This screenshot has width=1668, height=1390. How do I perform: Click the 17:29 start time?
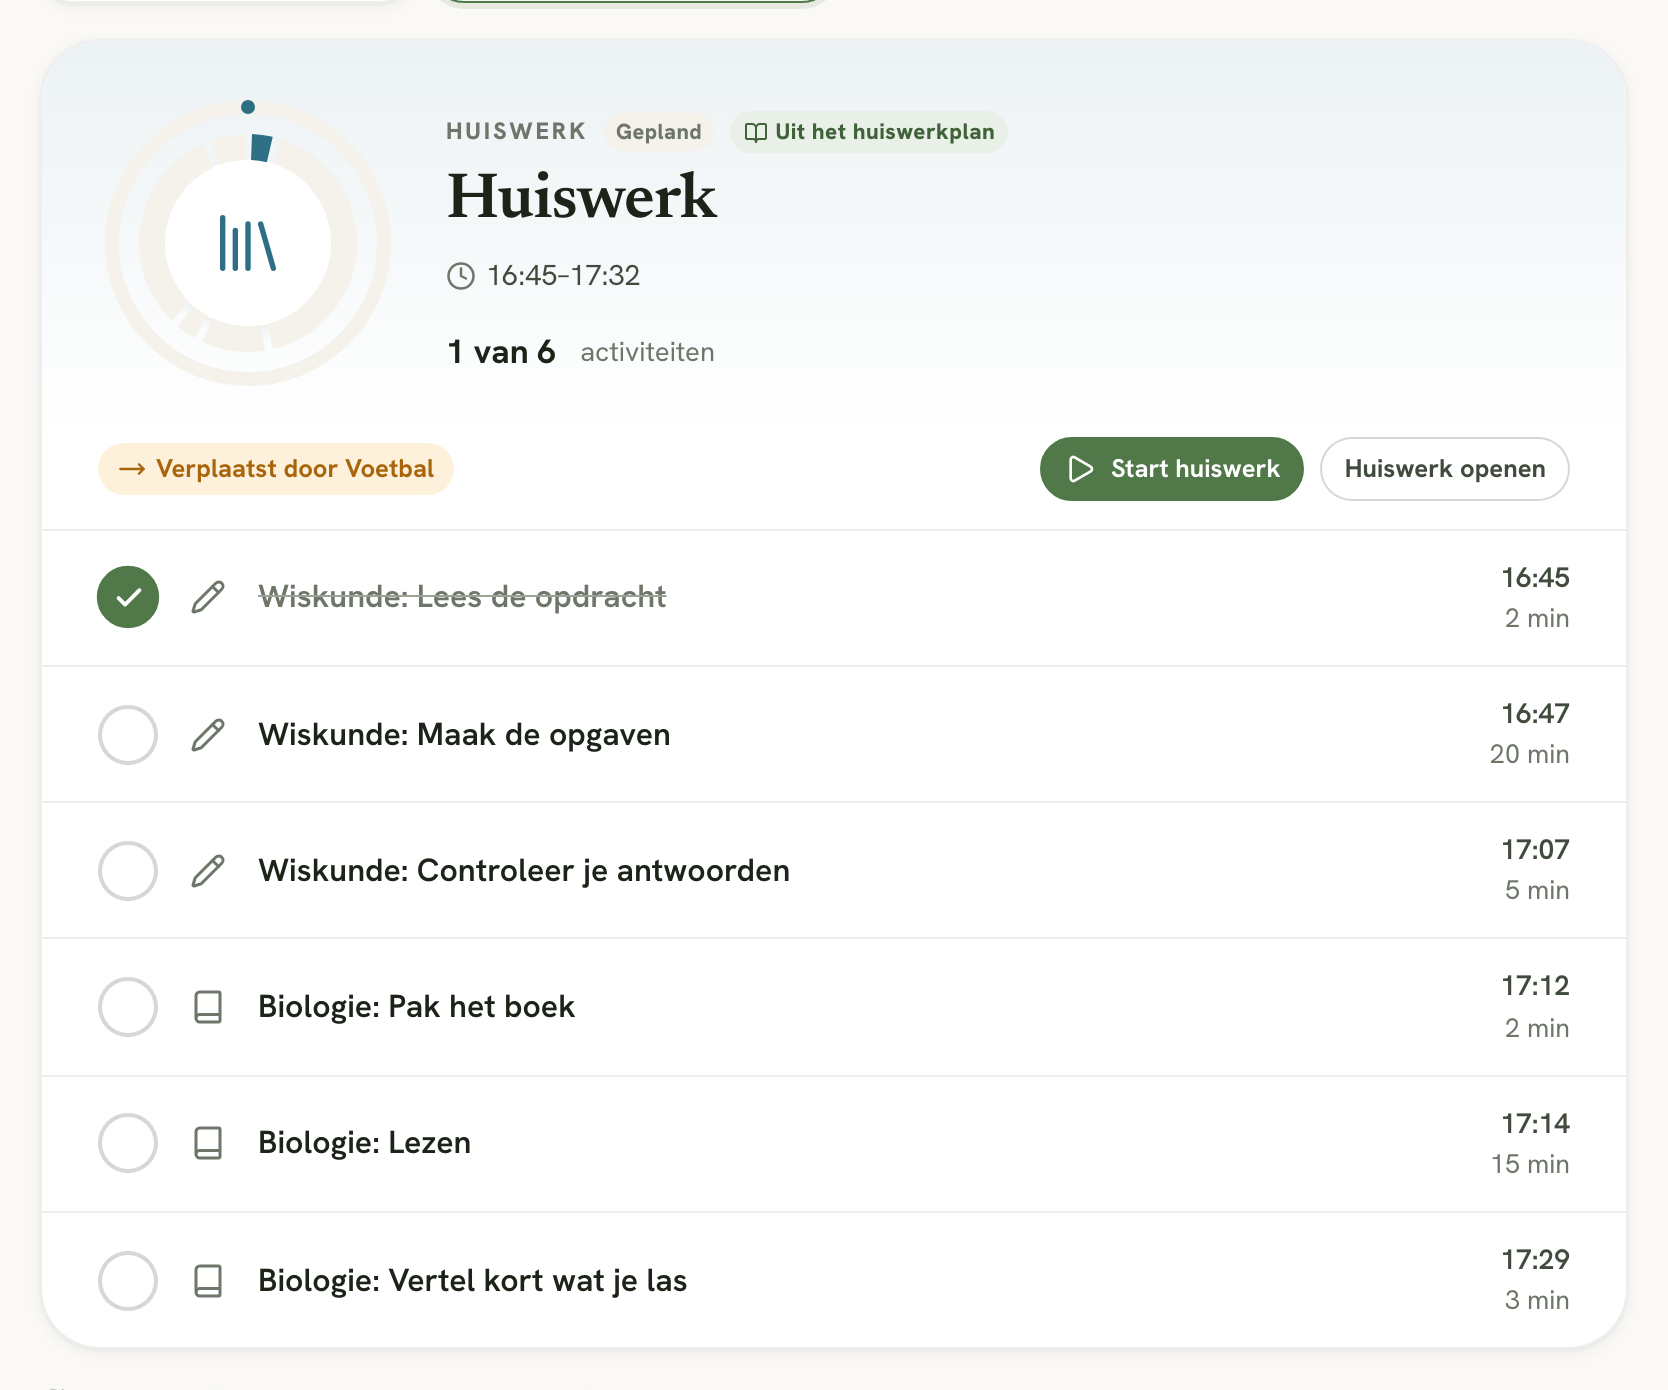[x=1535, y=1260]
